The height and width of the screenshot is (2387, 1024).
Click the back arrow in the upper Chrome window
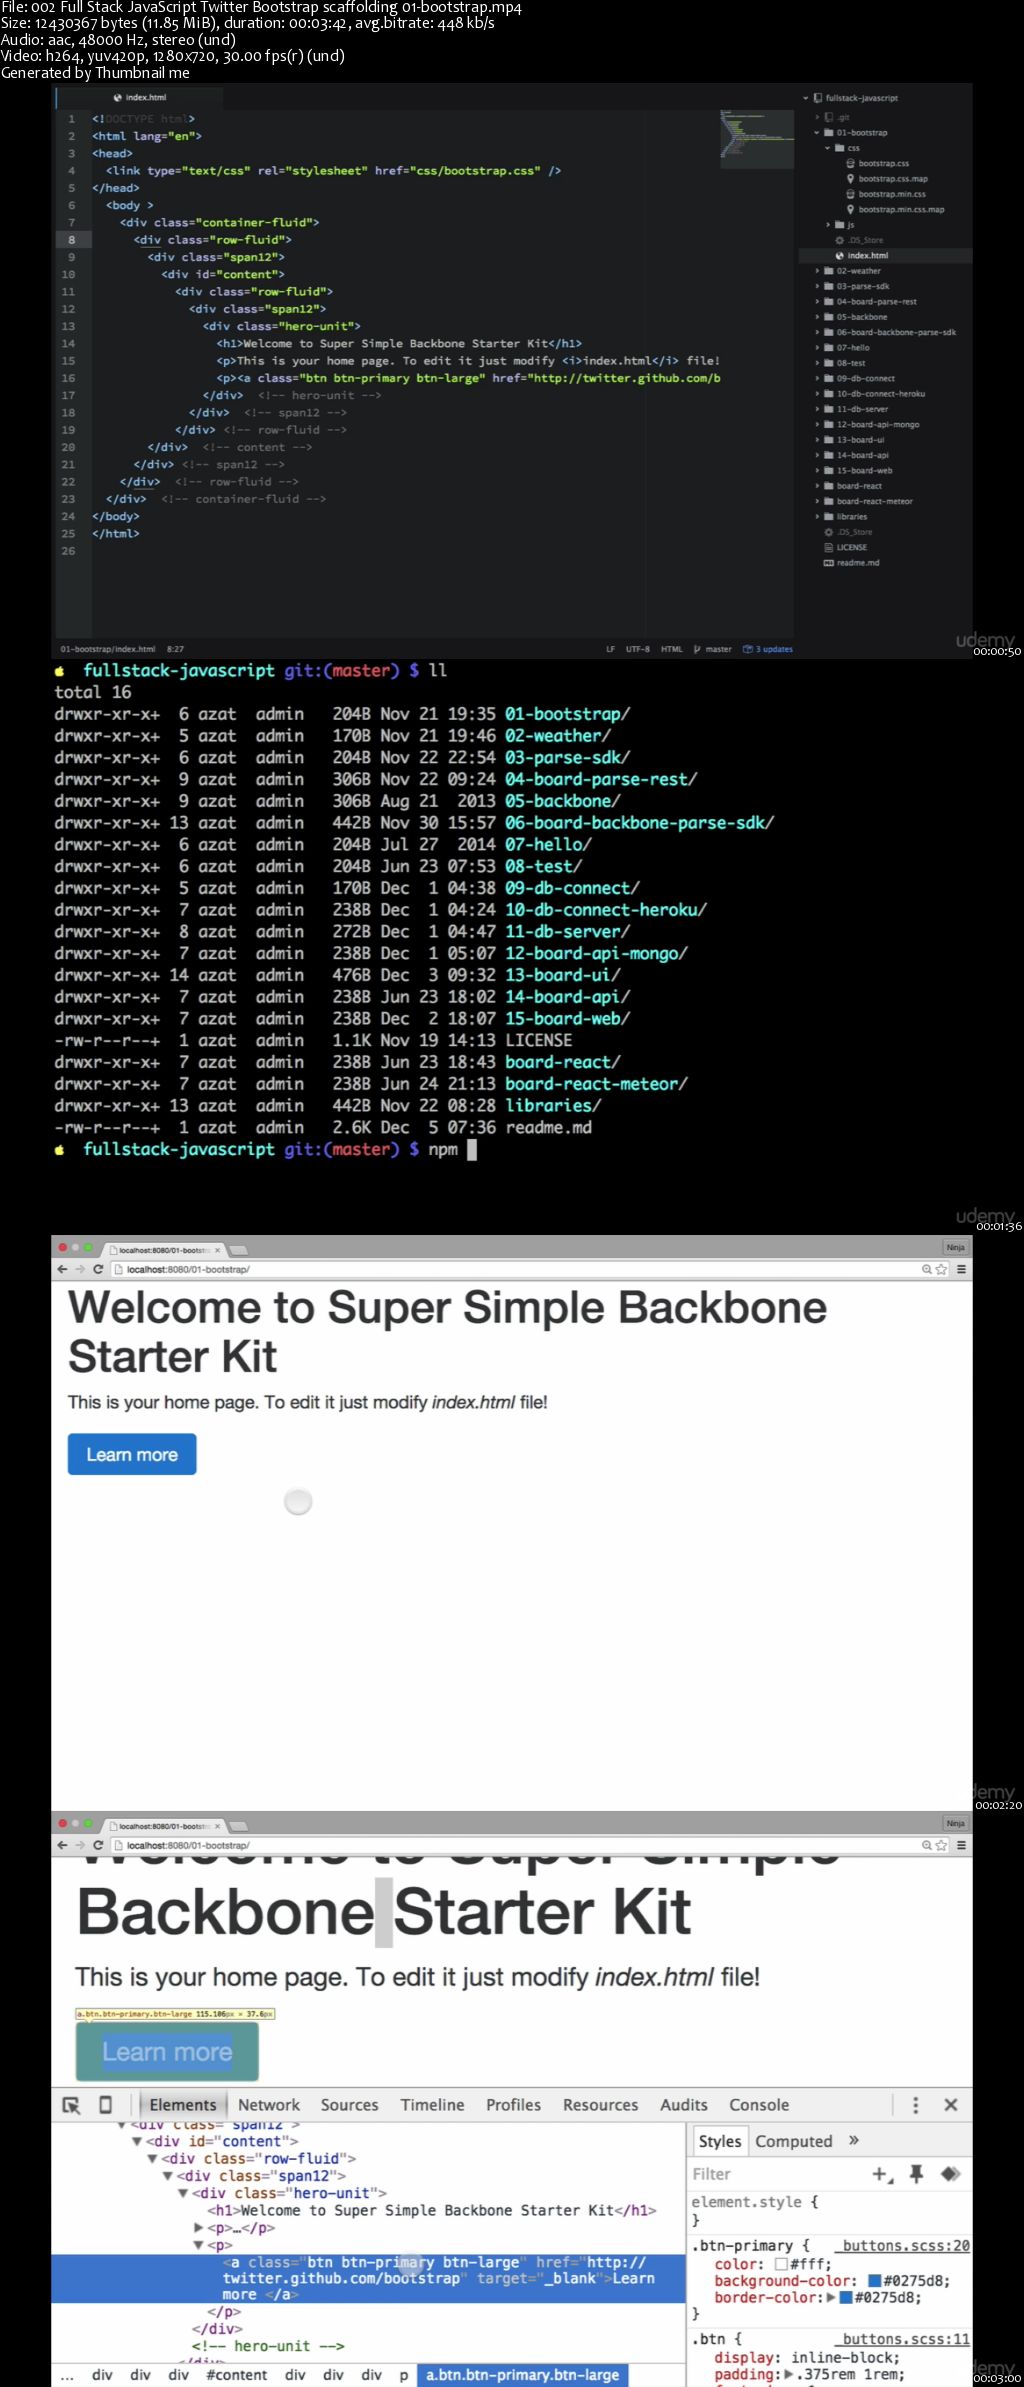[62, 1269]
